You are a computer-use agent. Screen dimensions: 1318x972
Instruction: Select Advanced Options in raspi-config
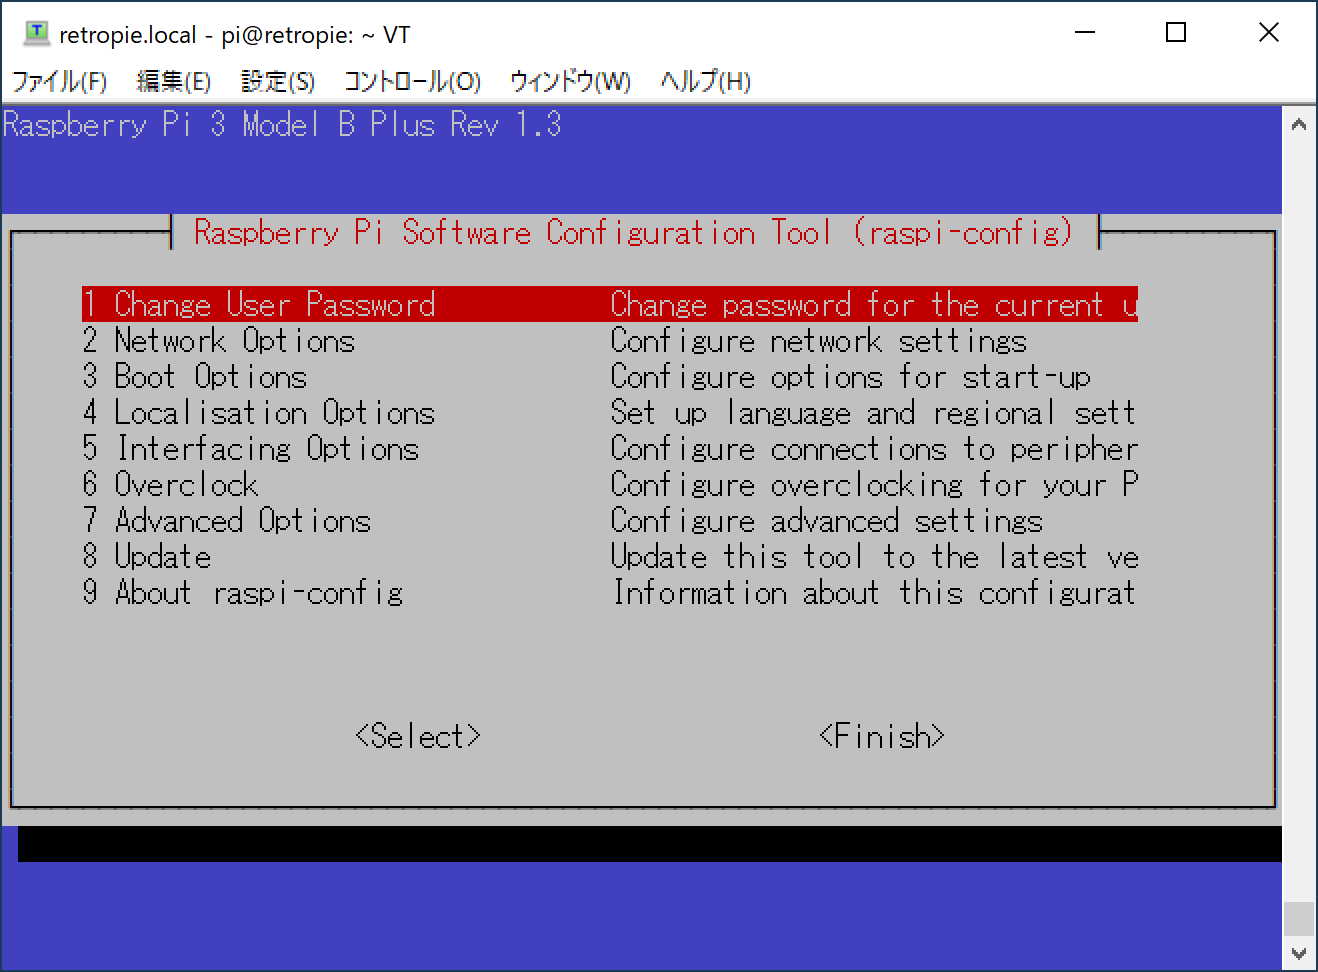(x=242, y=520)
